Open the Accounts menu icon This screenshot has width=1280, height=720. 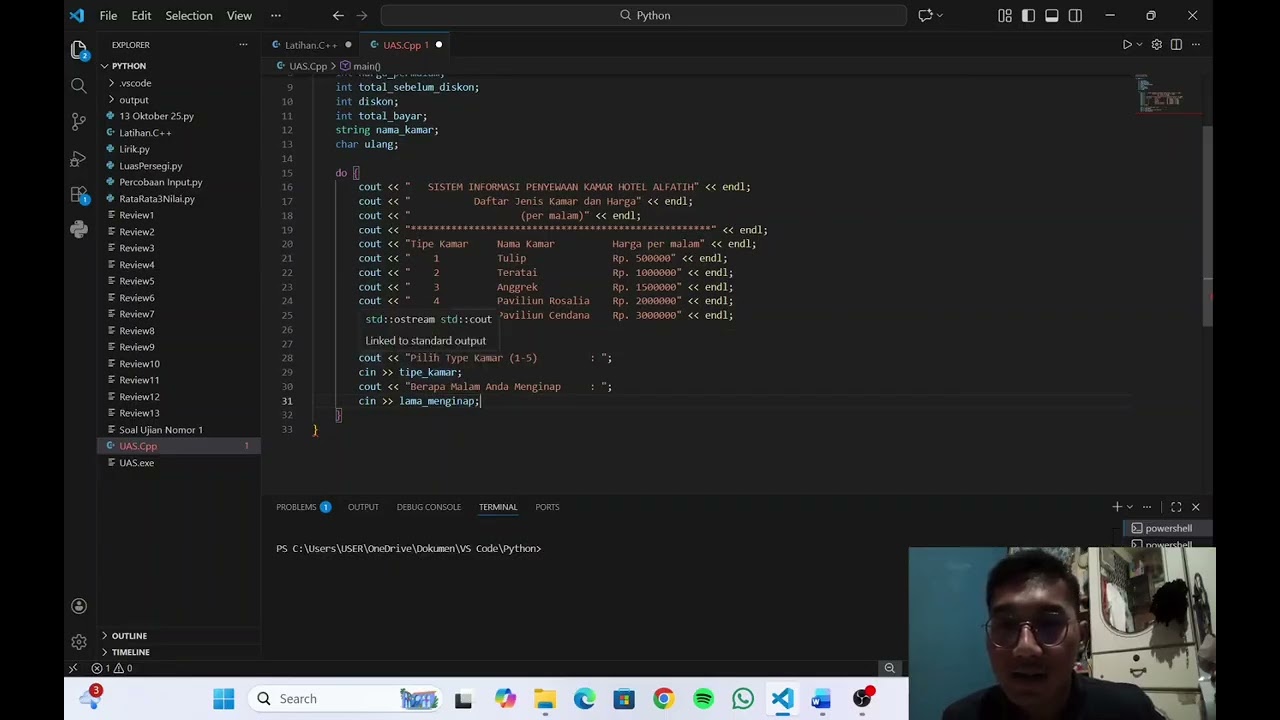(x=79, y=606)
